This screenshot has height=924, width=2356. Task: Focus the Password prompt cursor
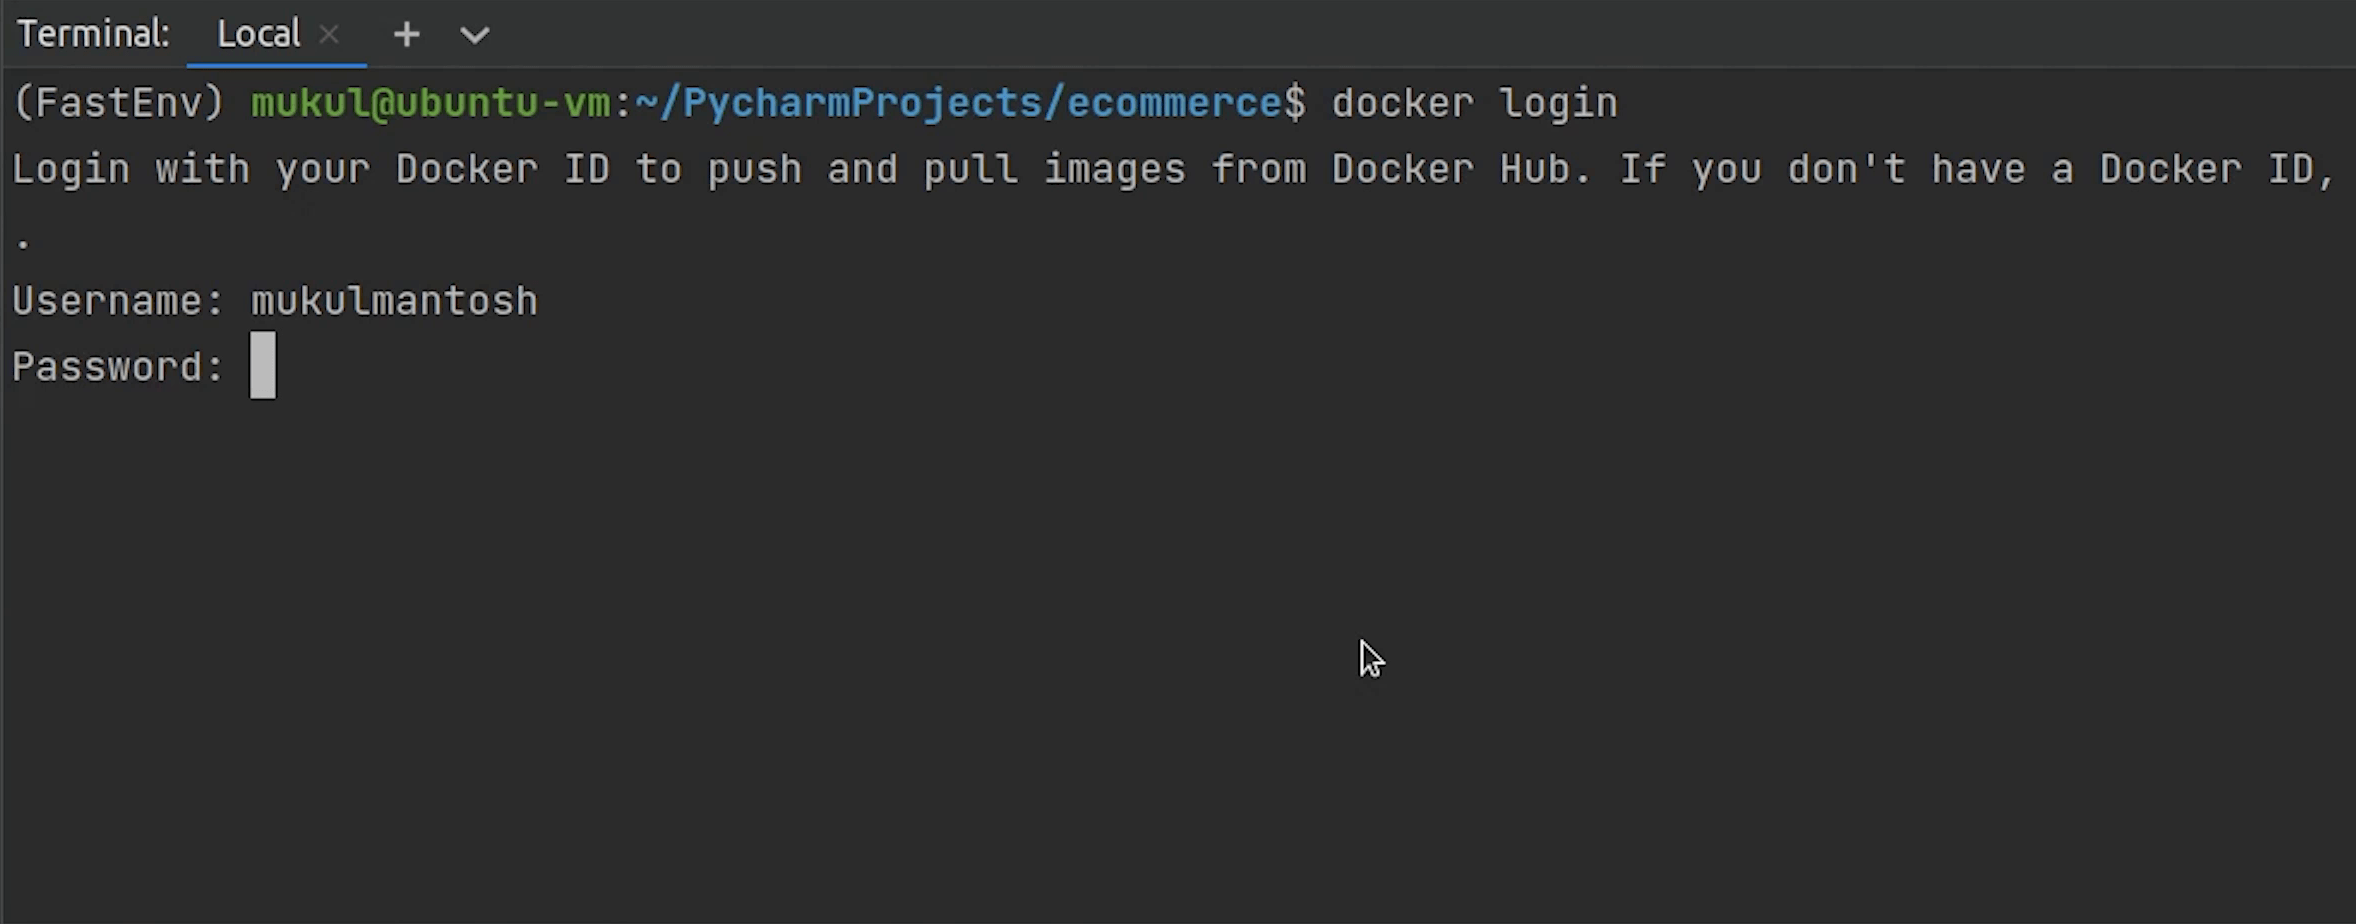pos(262,366)
